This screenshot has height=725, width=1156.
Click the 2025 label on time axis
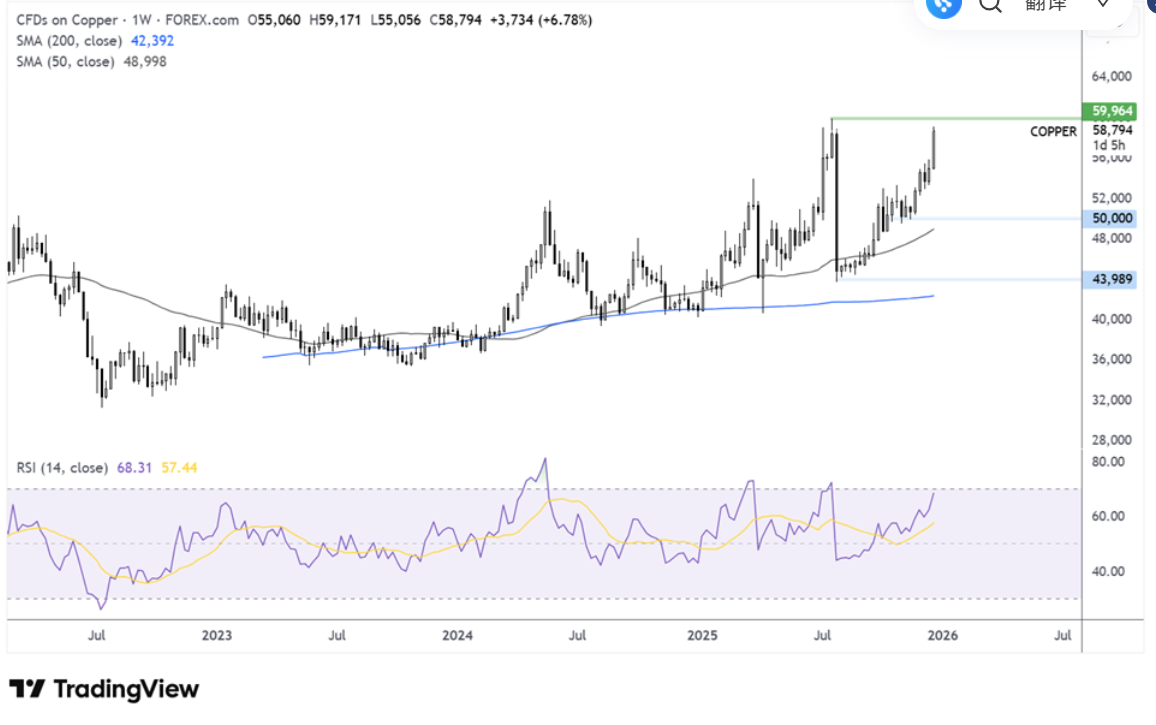[702, 635]
